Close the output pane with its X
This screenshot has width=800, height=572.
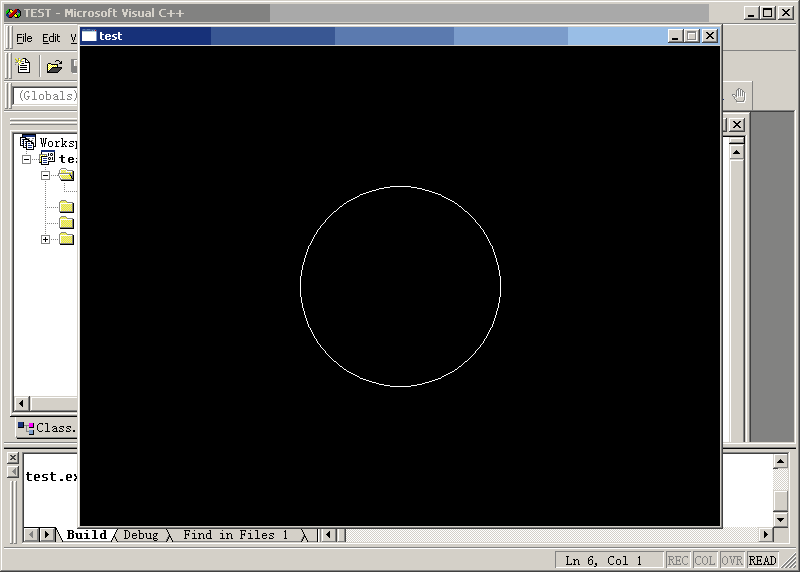[x=13, y=458]
